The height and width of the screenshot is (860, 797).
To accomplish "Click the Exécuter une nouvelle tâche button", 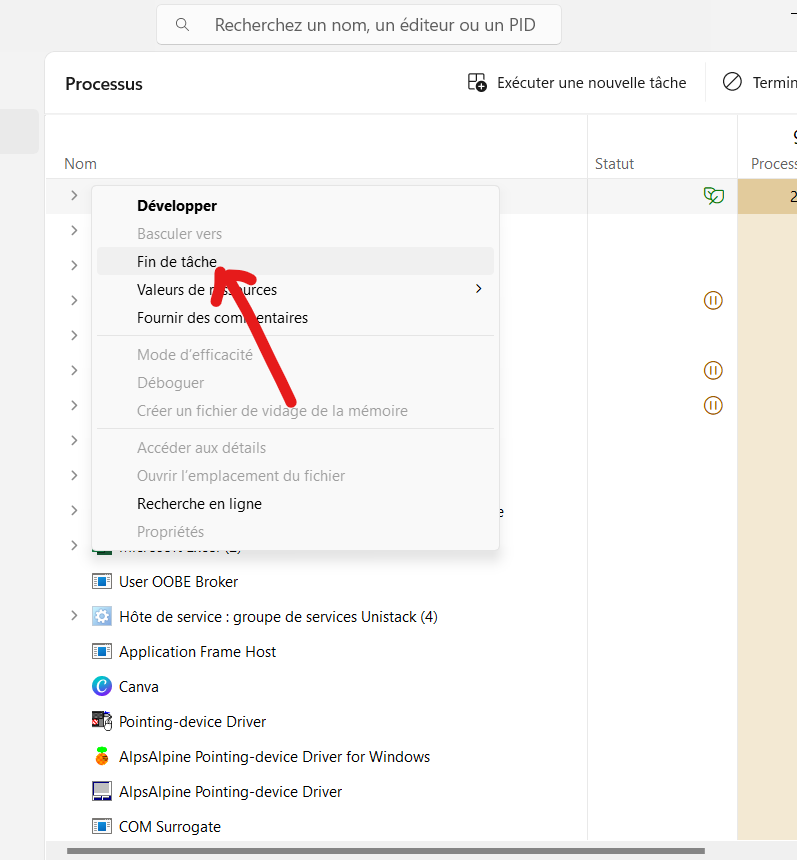I will (x=577, y=83).
